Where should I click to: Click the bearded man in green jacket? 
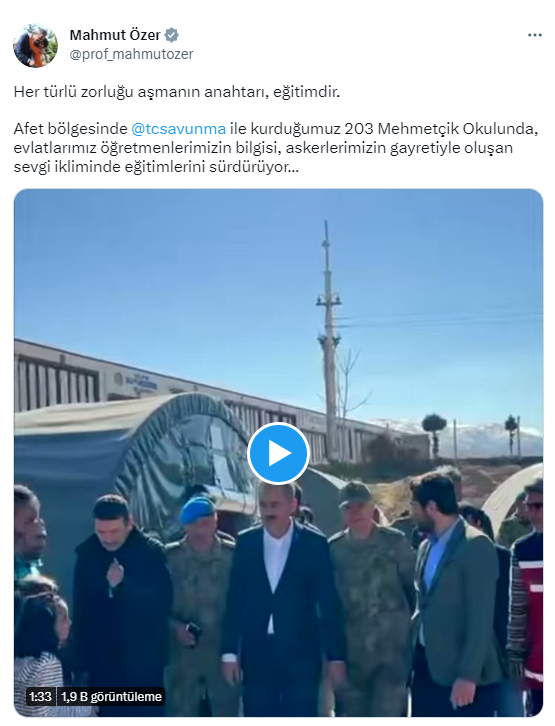pos(456,595)
